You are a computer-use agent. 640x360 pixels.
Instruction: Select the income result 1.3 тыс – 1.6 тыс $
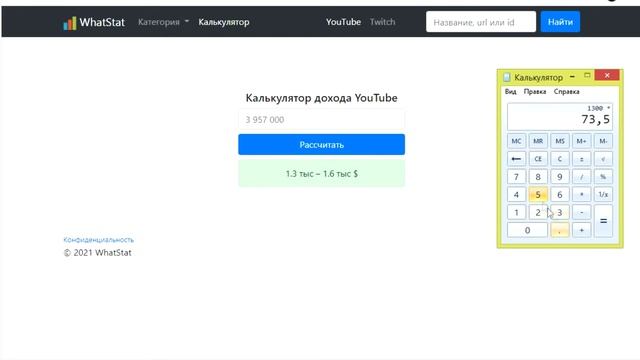(x=322, y=173)
